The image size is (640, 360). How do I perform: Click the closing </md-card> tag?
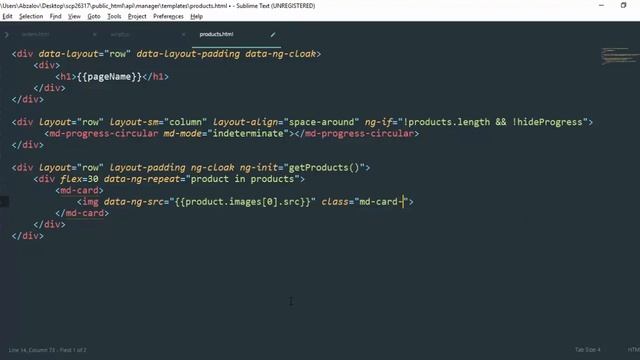[82, 213]
